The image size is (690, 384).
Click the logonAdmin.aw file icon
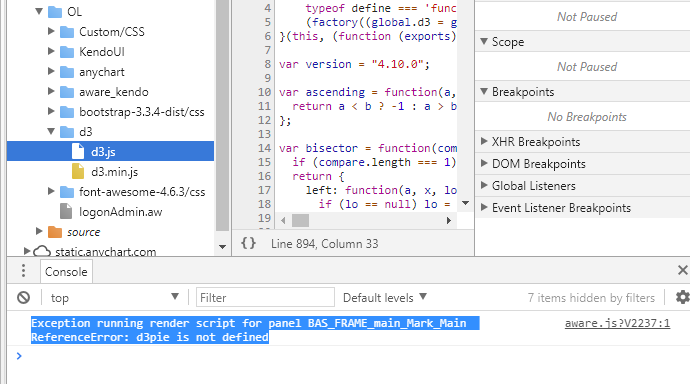(x=66, y=211)
